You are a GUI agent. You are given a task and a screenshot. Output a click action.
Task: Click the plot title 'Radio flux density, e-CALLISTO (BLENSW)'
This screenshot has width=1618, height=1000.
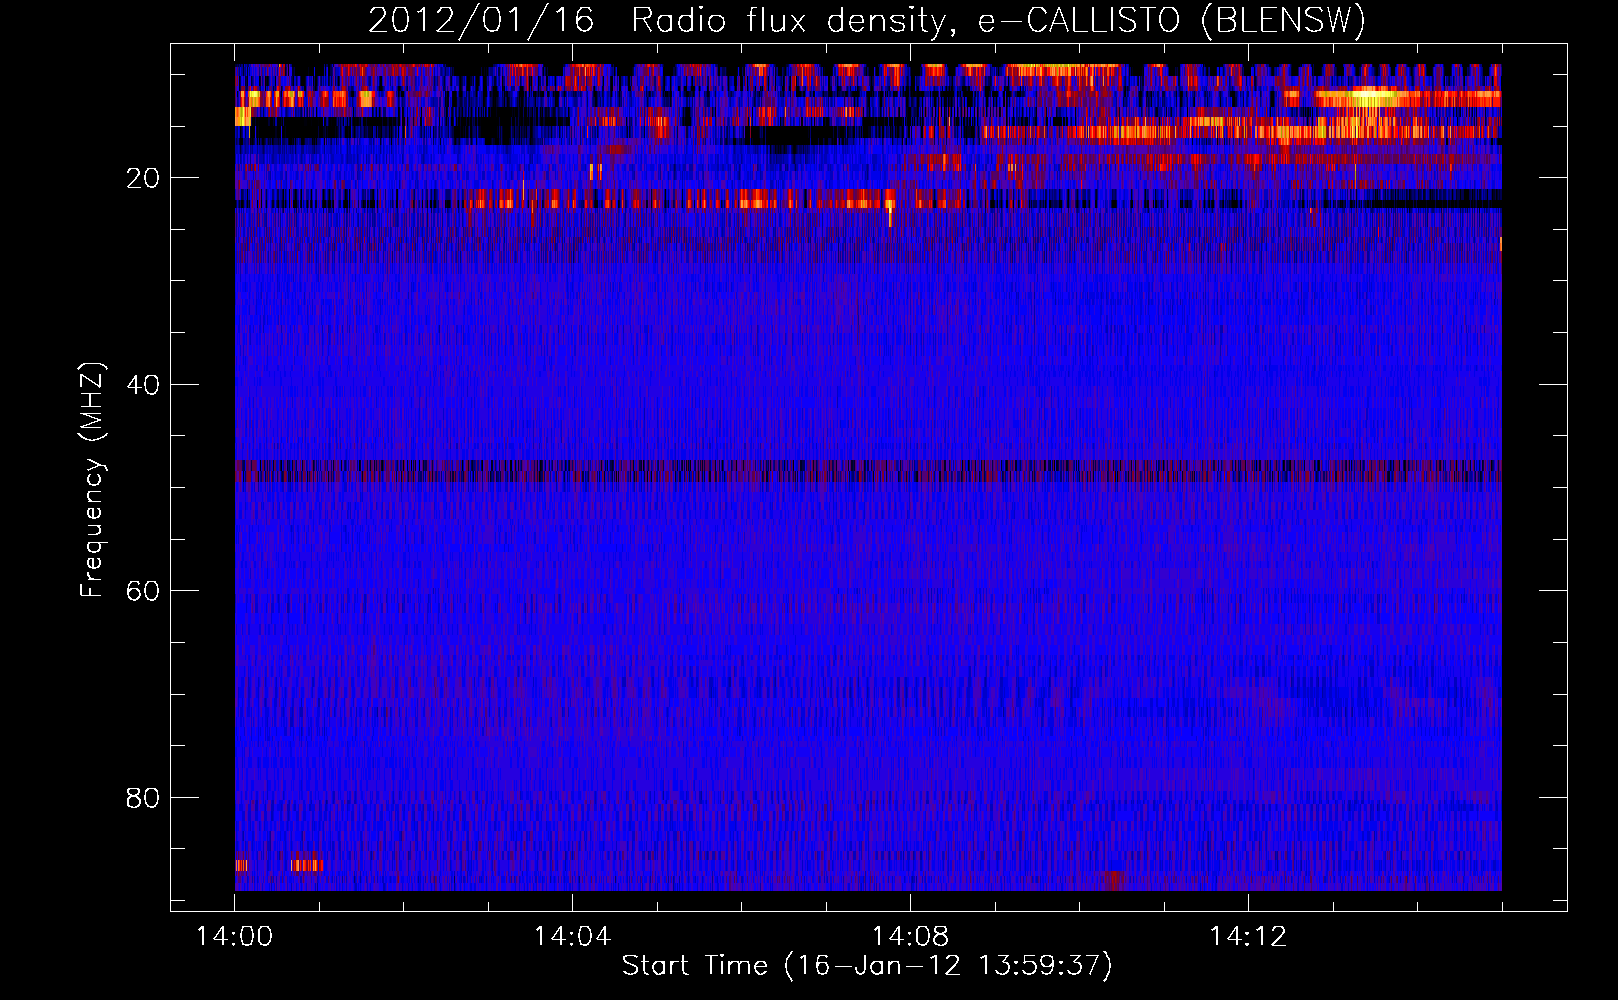tap(998, 20)
